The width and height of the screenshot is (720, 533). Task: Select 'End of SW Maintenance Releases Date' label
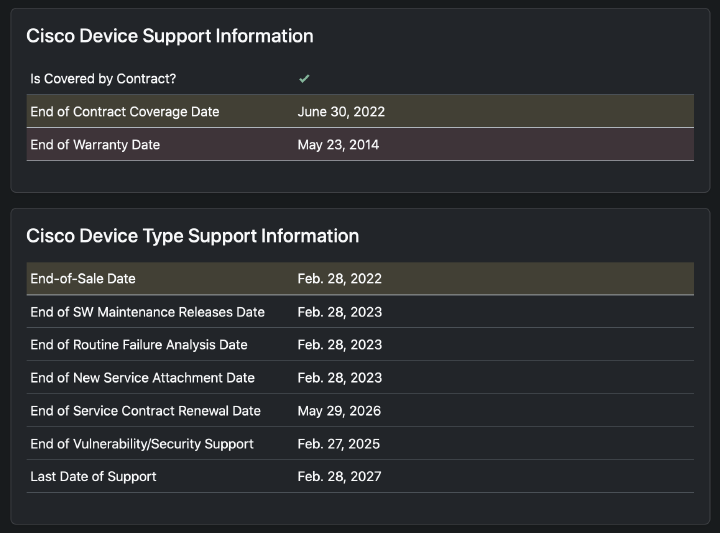(147, 312)
